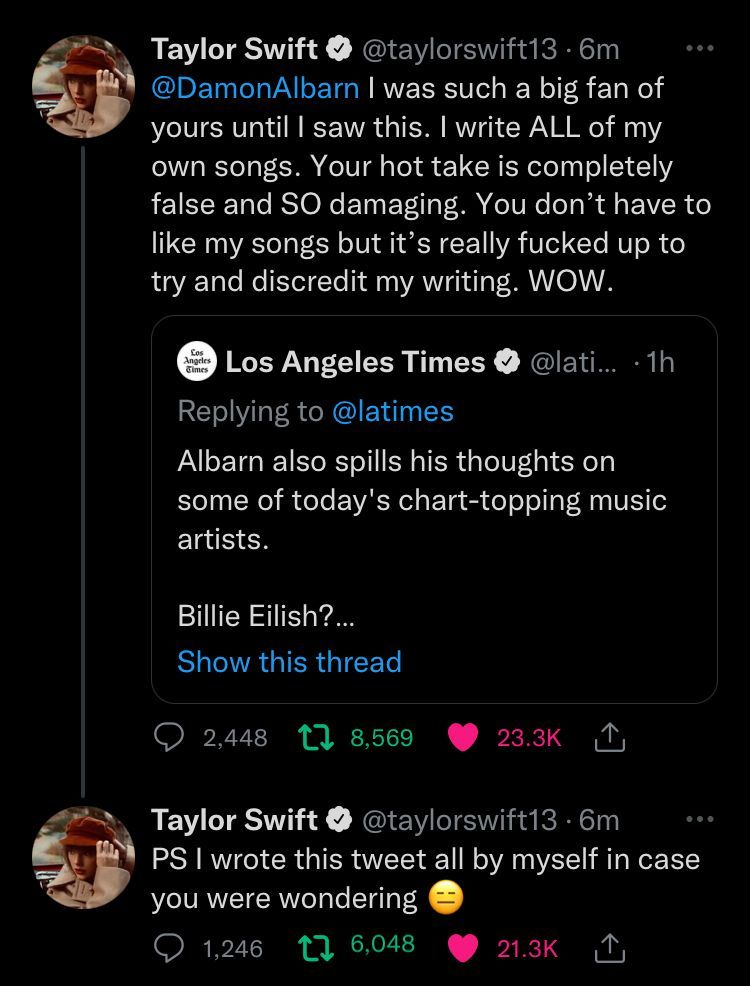Open the @latimes reply mention
Viewport: 750px width, 986px height.
[392, 411]
